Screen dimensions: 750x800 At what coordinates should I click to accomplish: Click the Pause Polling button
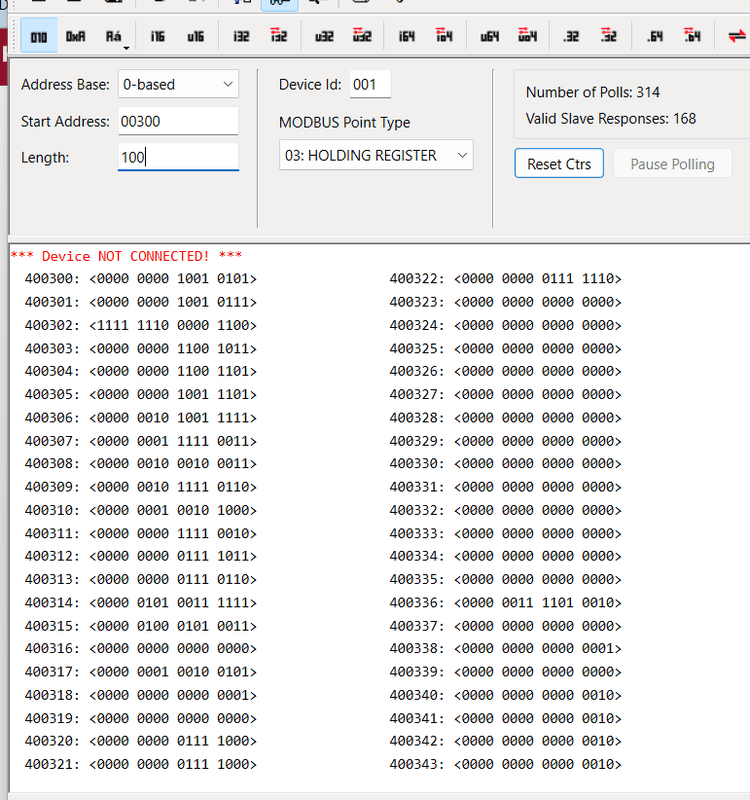click(x=672, y=164)
